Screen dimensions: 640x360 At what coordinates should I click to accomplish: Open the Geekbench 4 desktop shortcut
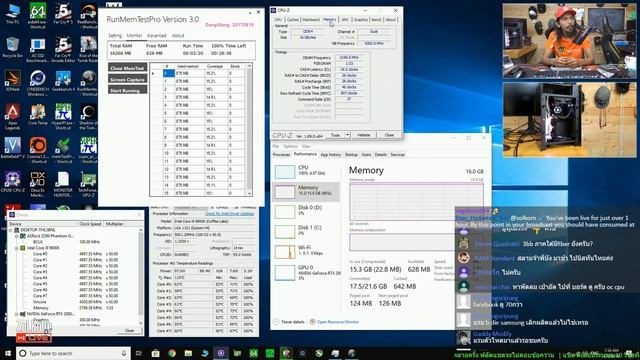[x=63, y=80]
